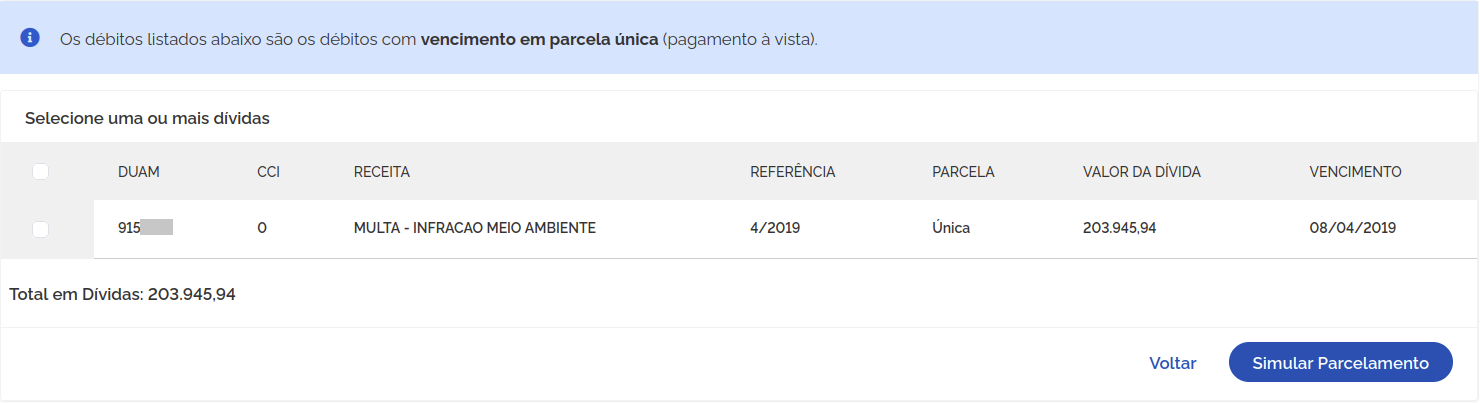This screenshot has height=403, width=1480.
Task: Toggle the select-all checkbox in table header
Action: 40,172
